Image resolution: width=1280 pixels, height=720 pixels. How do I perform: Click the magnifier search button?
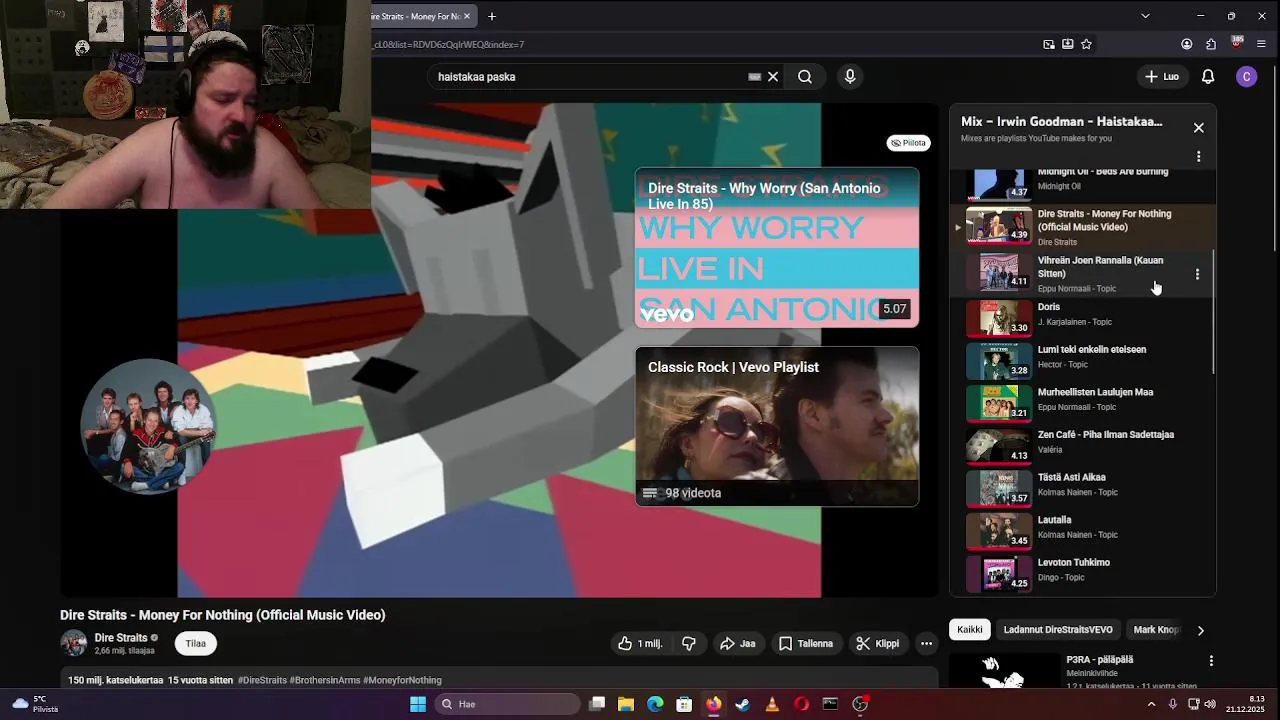coord(805,77)
